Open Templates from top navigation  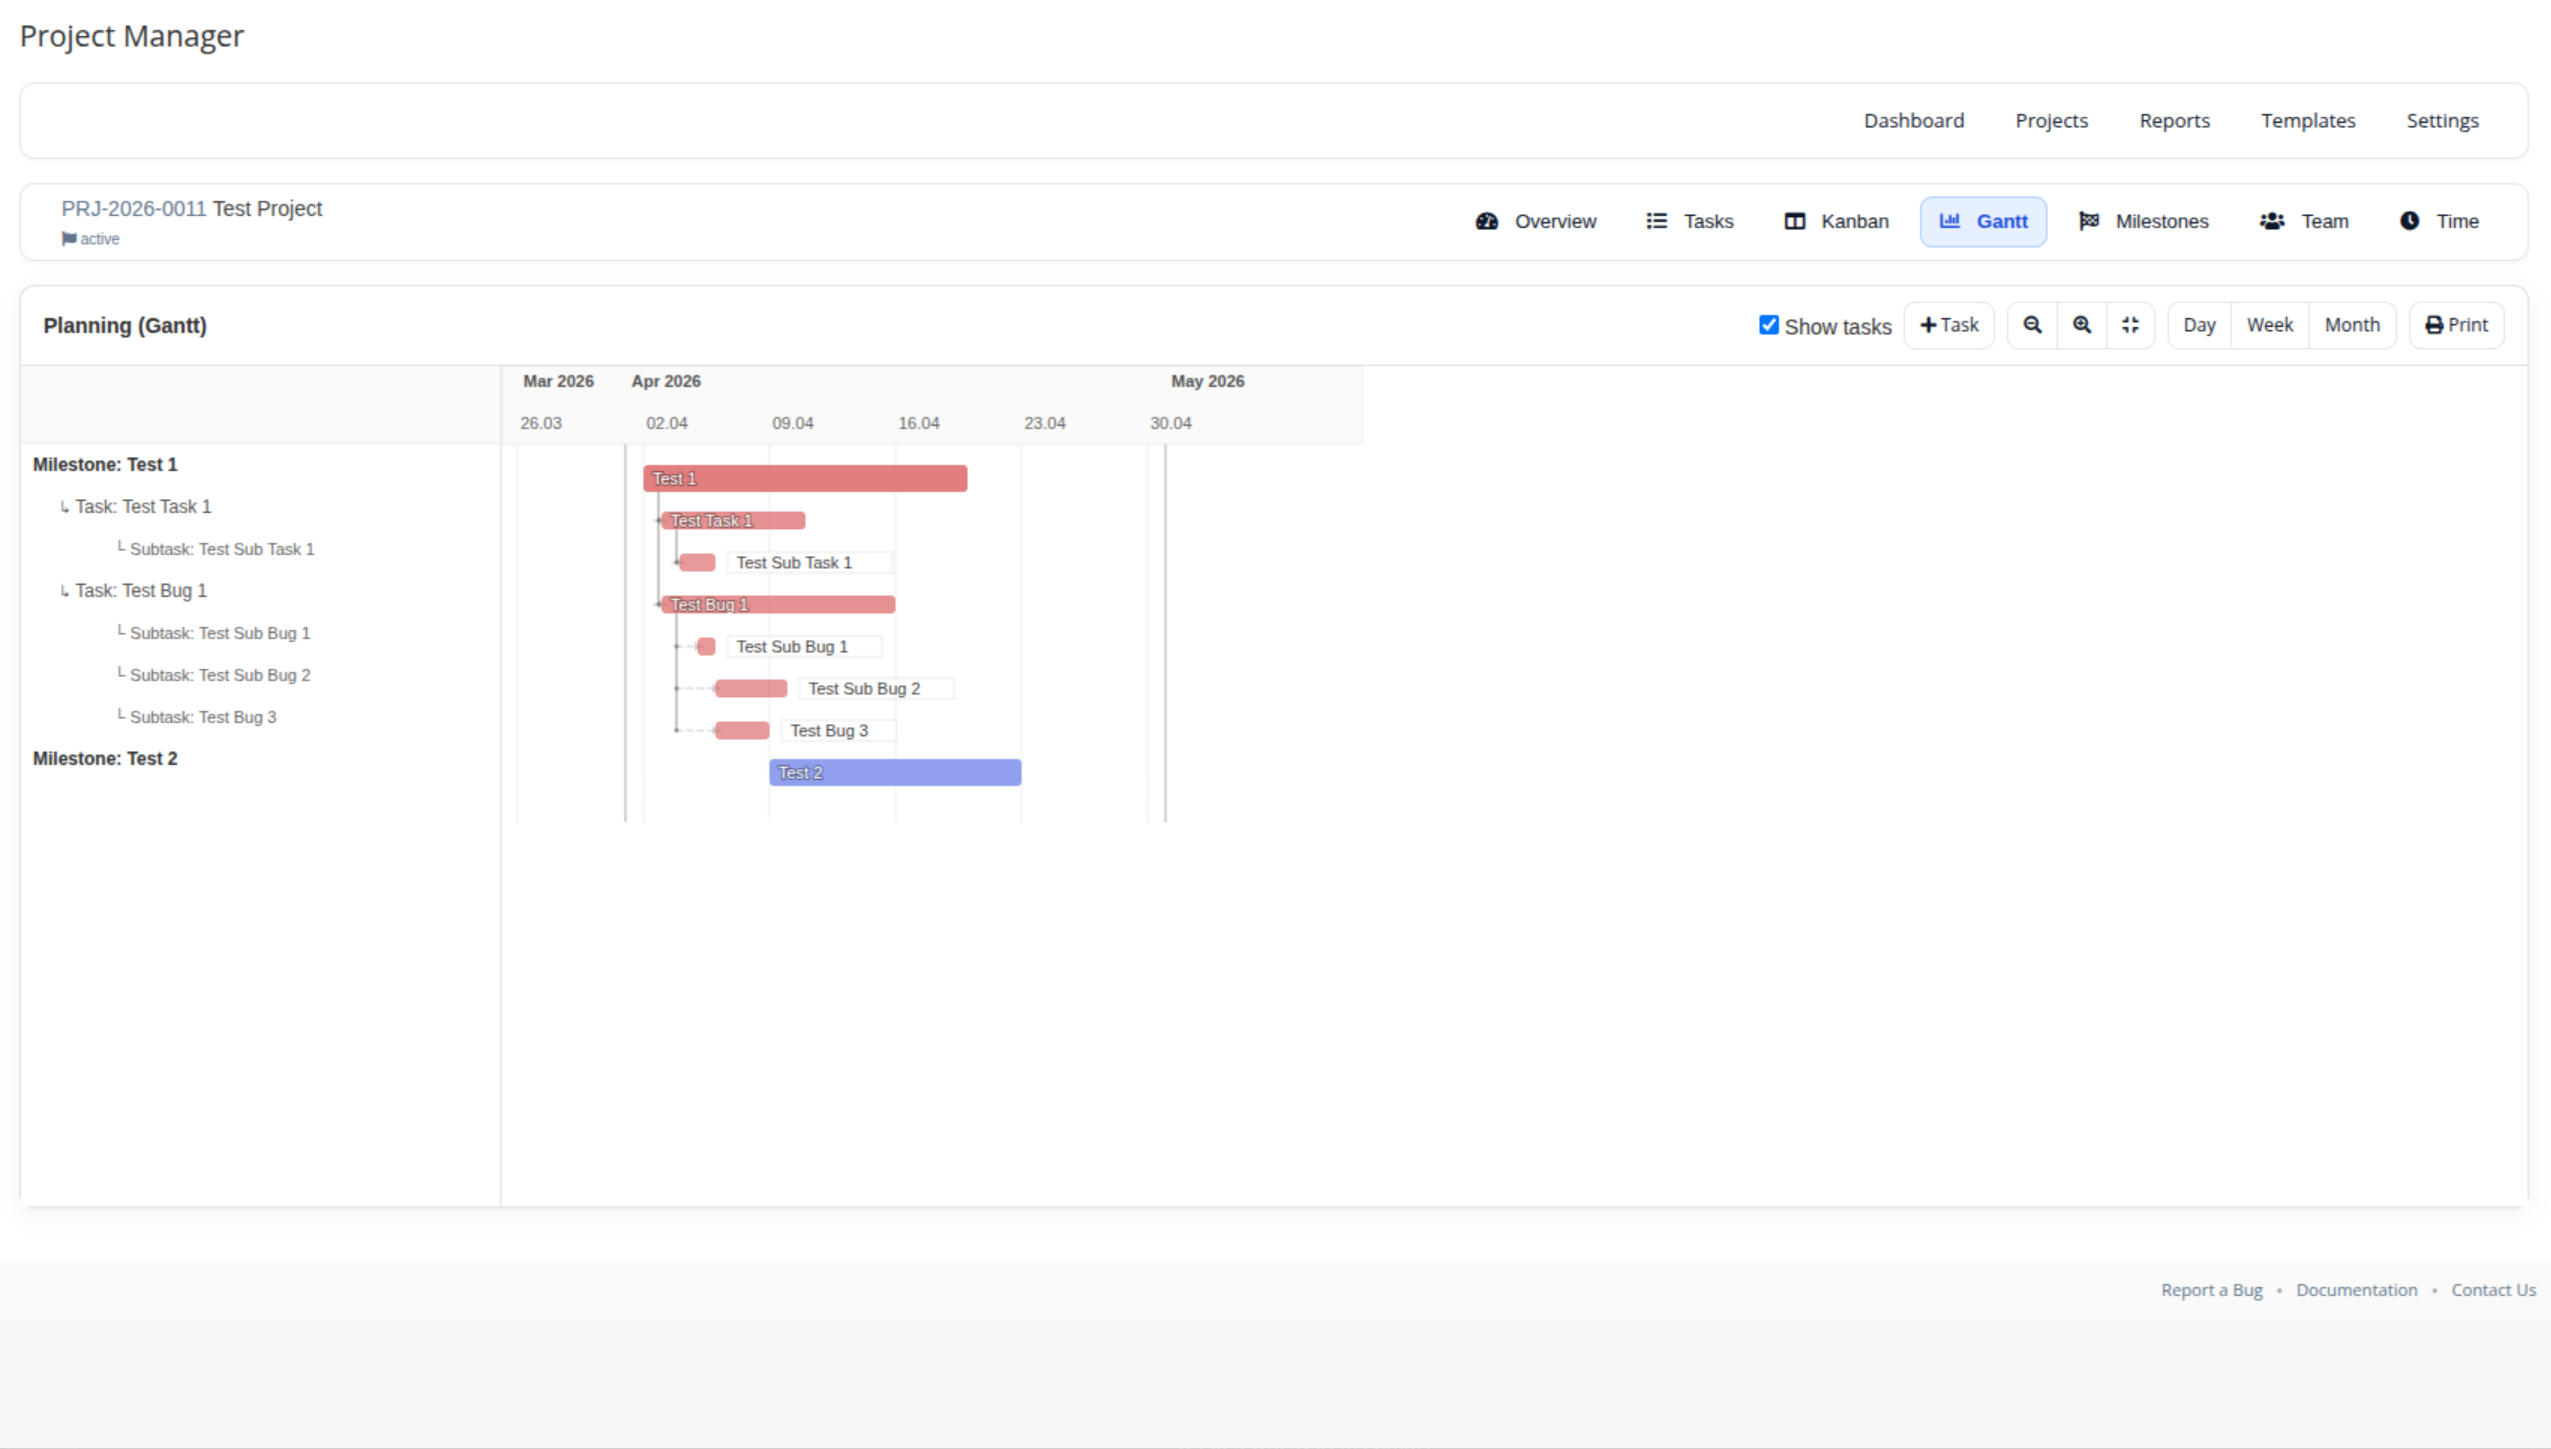pyautogui.click(x=2307, y=121)
